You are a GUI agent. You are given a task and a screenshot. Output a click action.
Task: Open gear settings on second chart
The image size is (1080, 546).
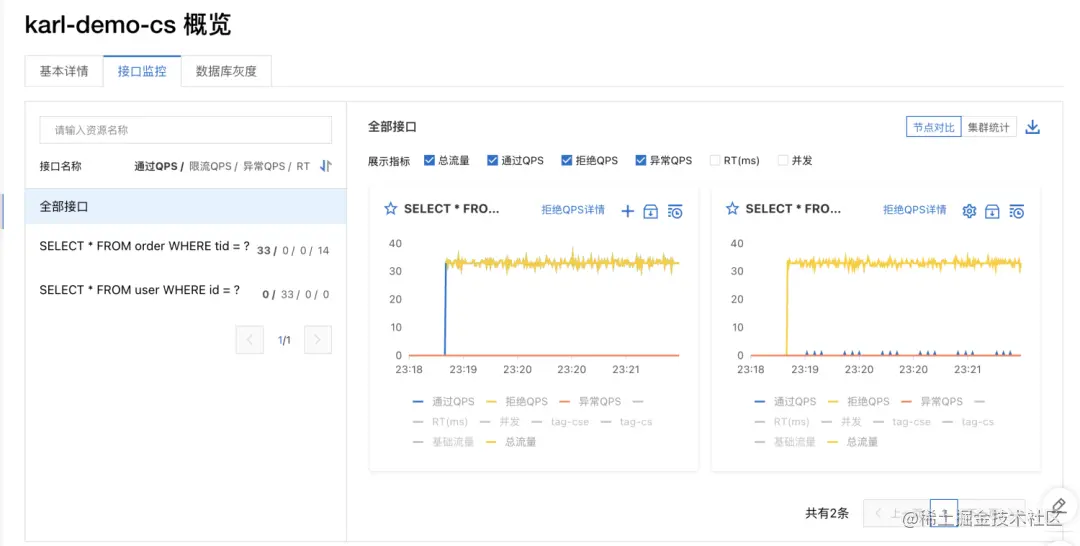click(969, 211)
